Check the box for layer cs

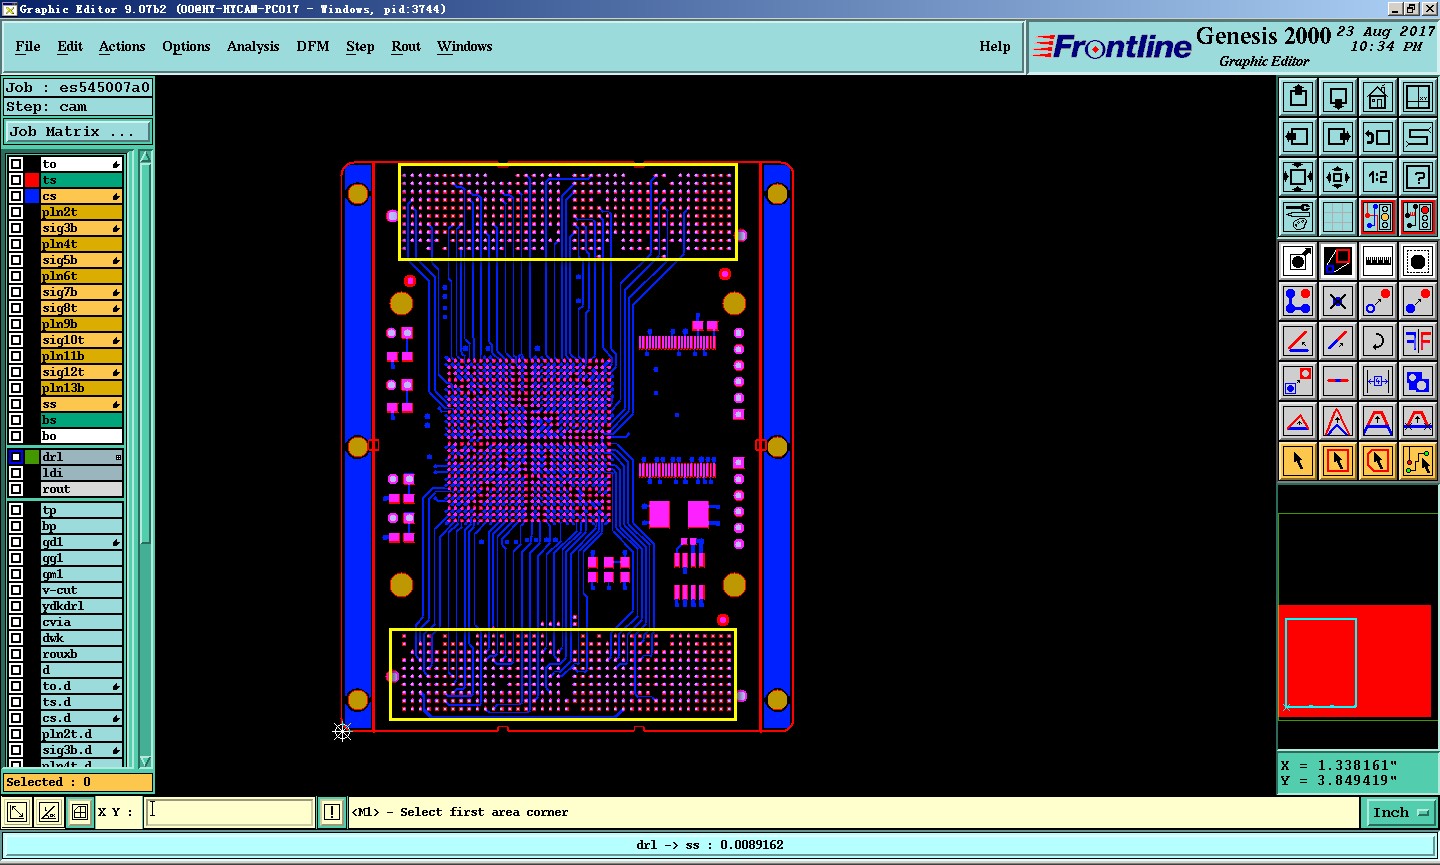[16, 196]
